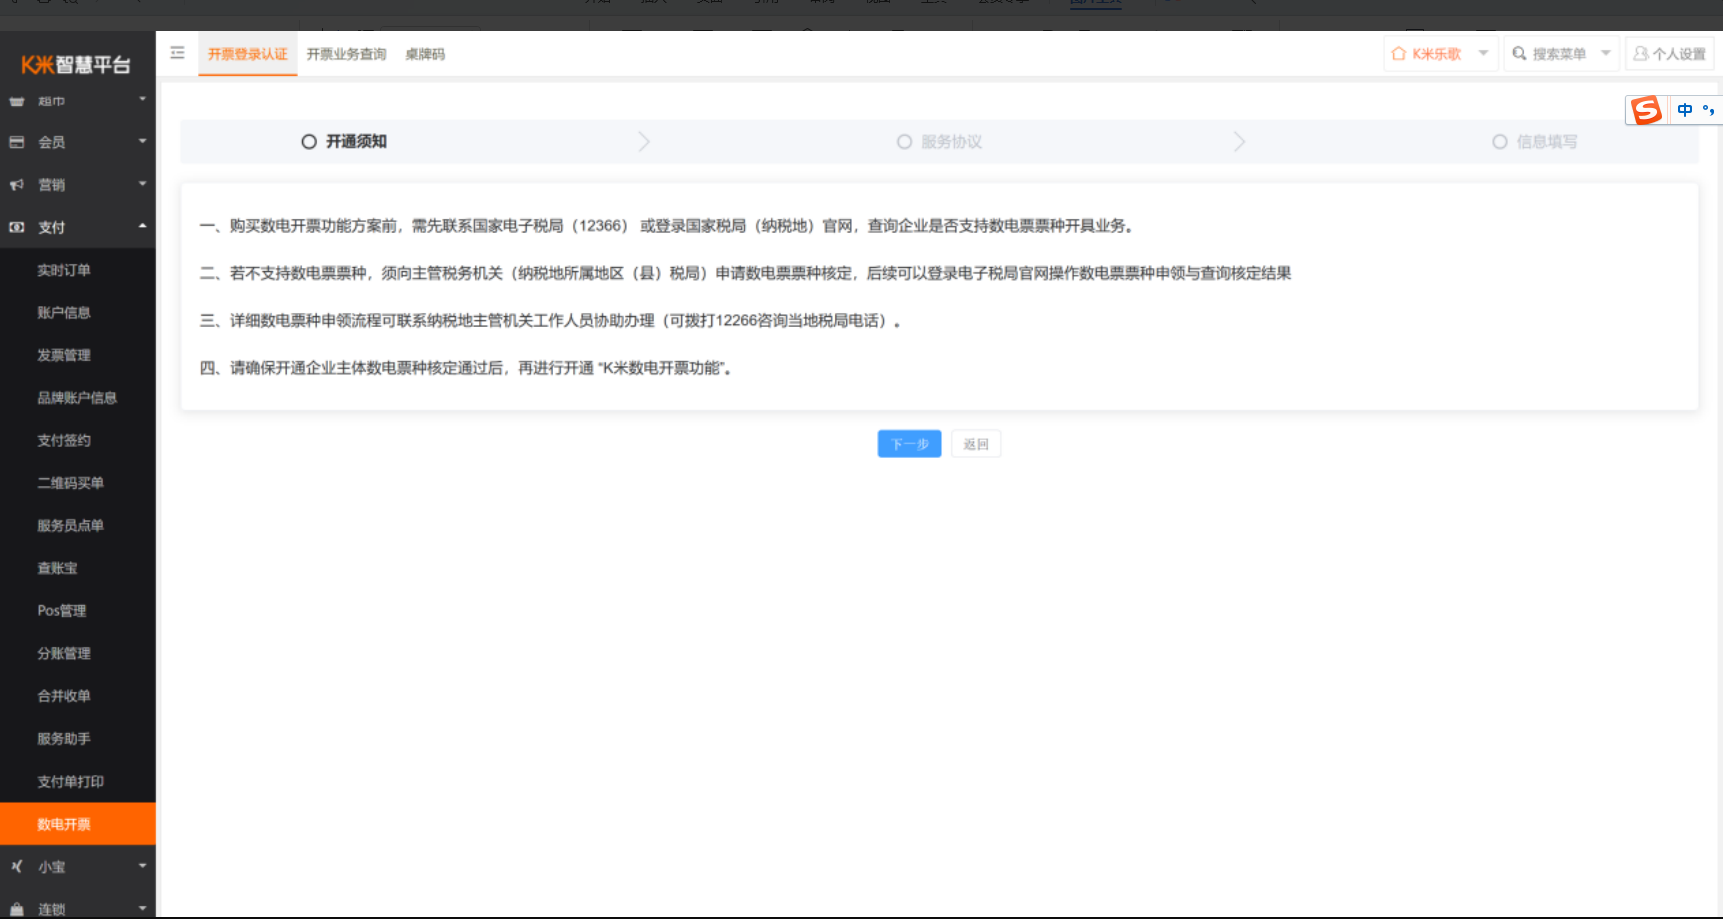Viewport: 1723px width, 919px height.
Task: Click the 搜索菜单 magnifier icon
Action: pyautogui.click(x=1519, y=54)
